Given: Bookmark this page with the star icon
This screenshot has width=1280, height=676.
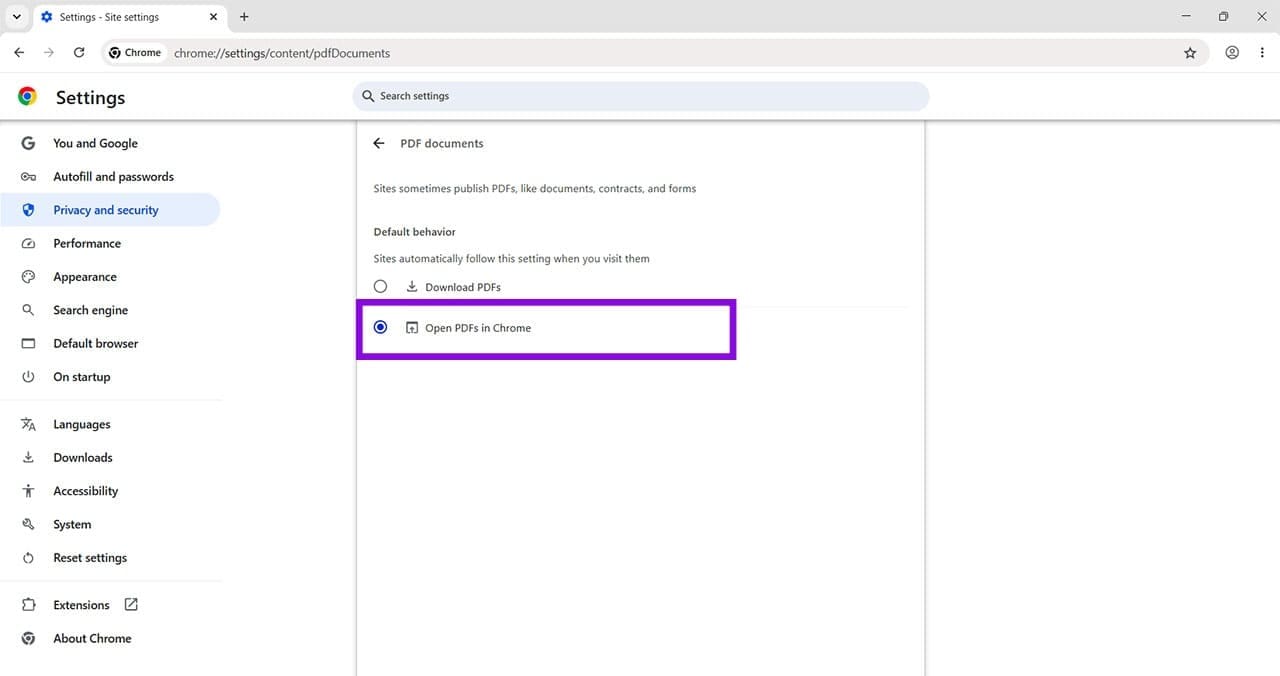Looking at the screenshot, I should (x=1190, y=53).
